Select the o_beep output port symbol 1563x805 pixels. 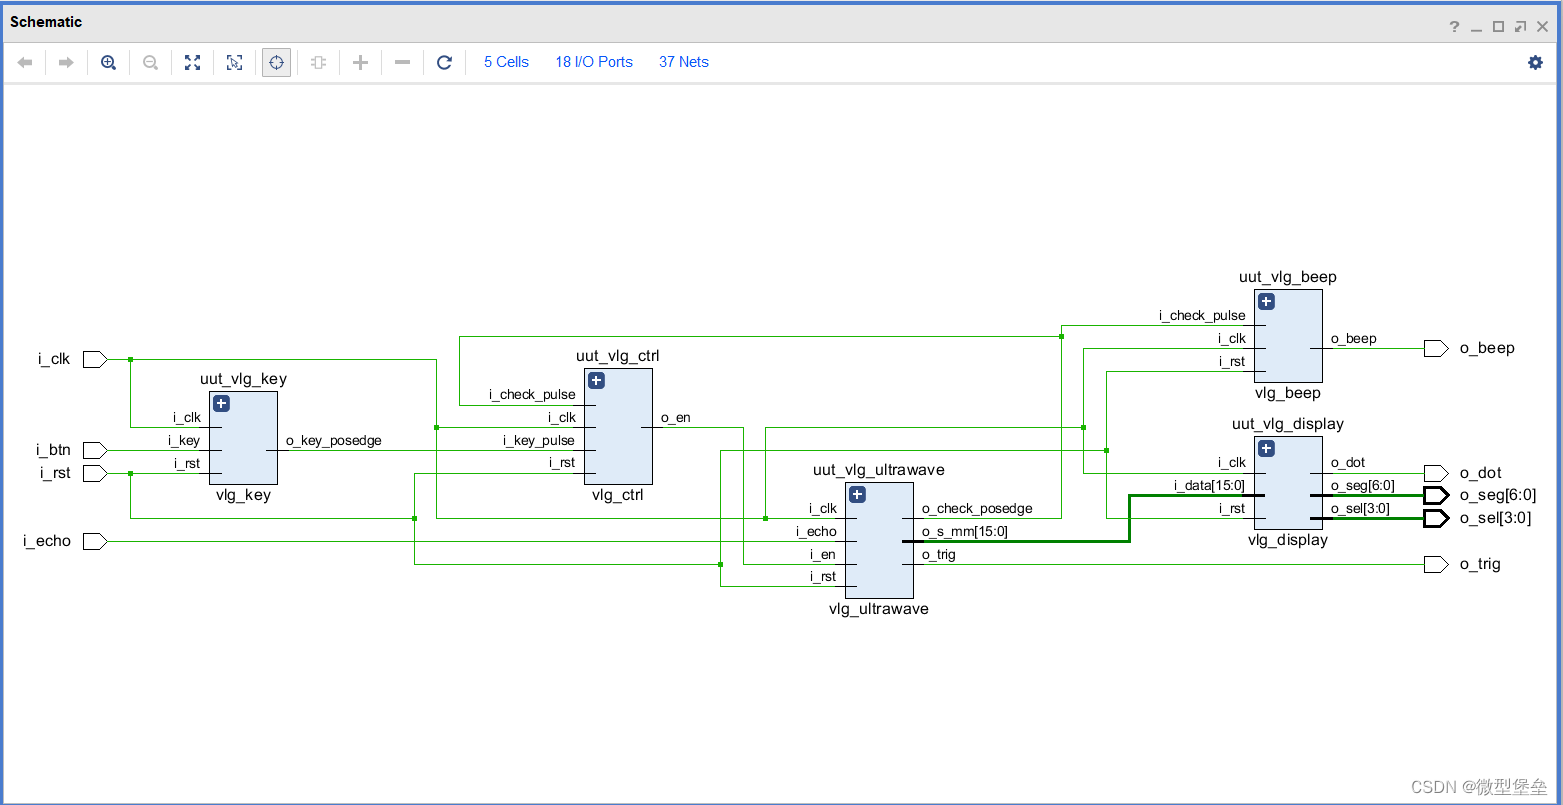pyautogui.click(x=1436, y=348)
